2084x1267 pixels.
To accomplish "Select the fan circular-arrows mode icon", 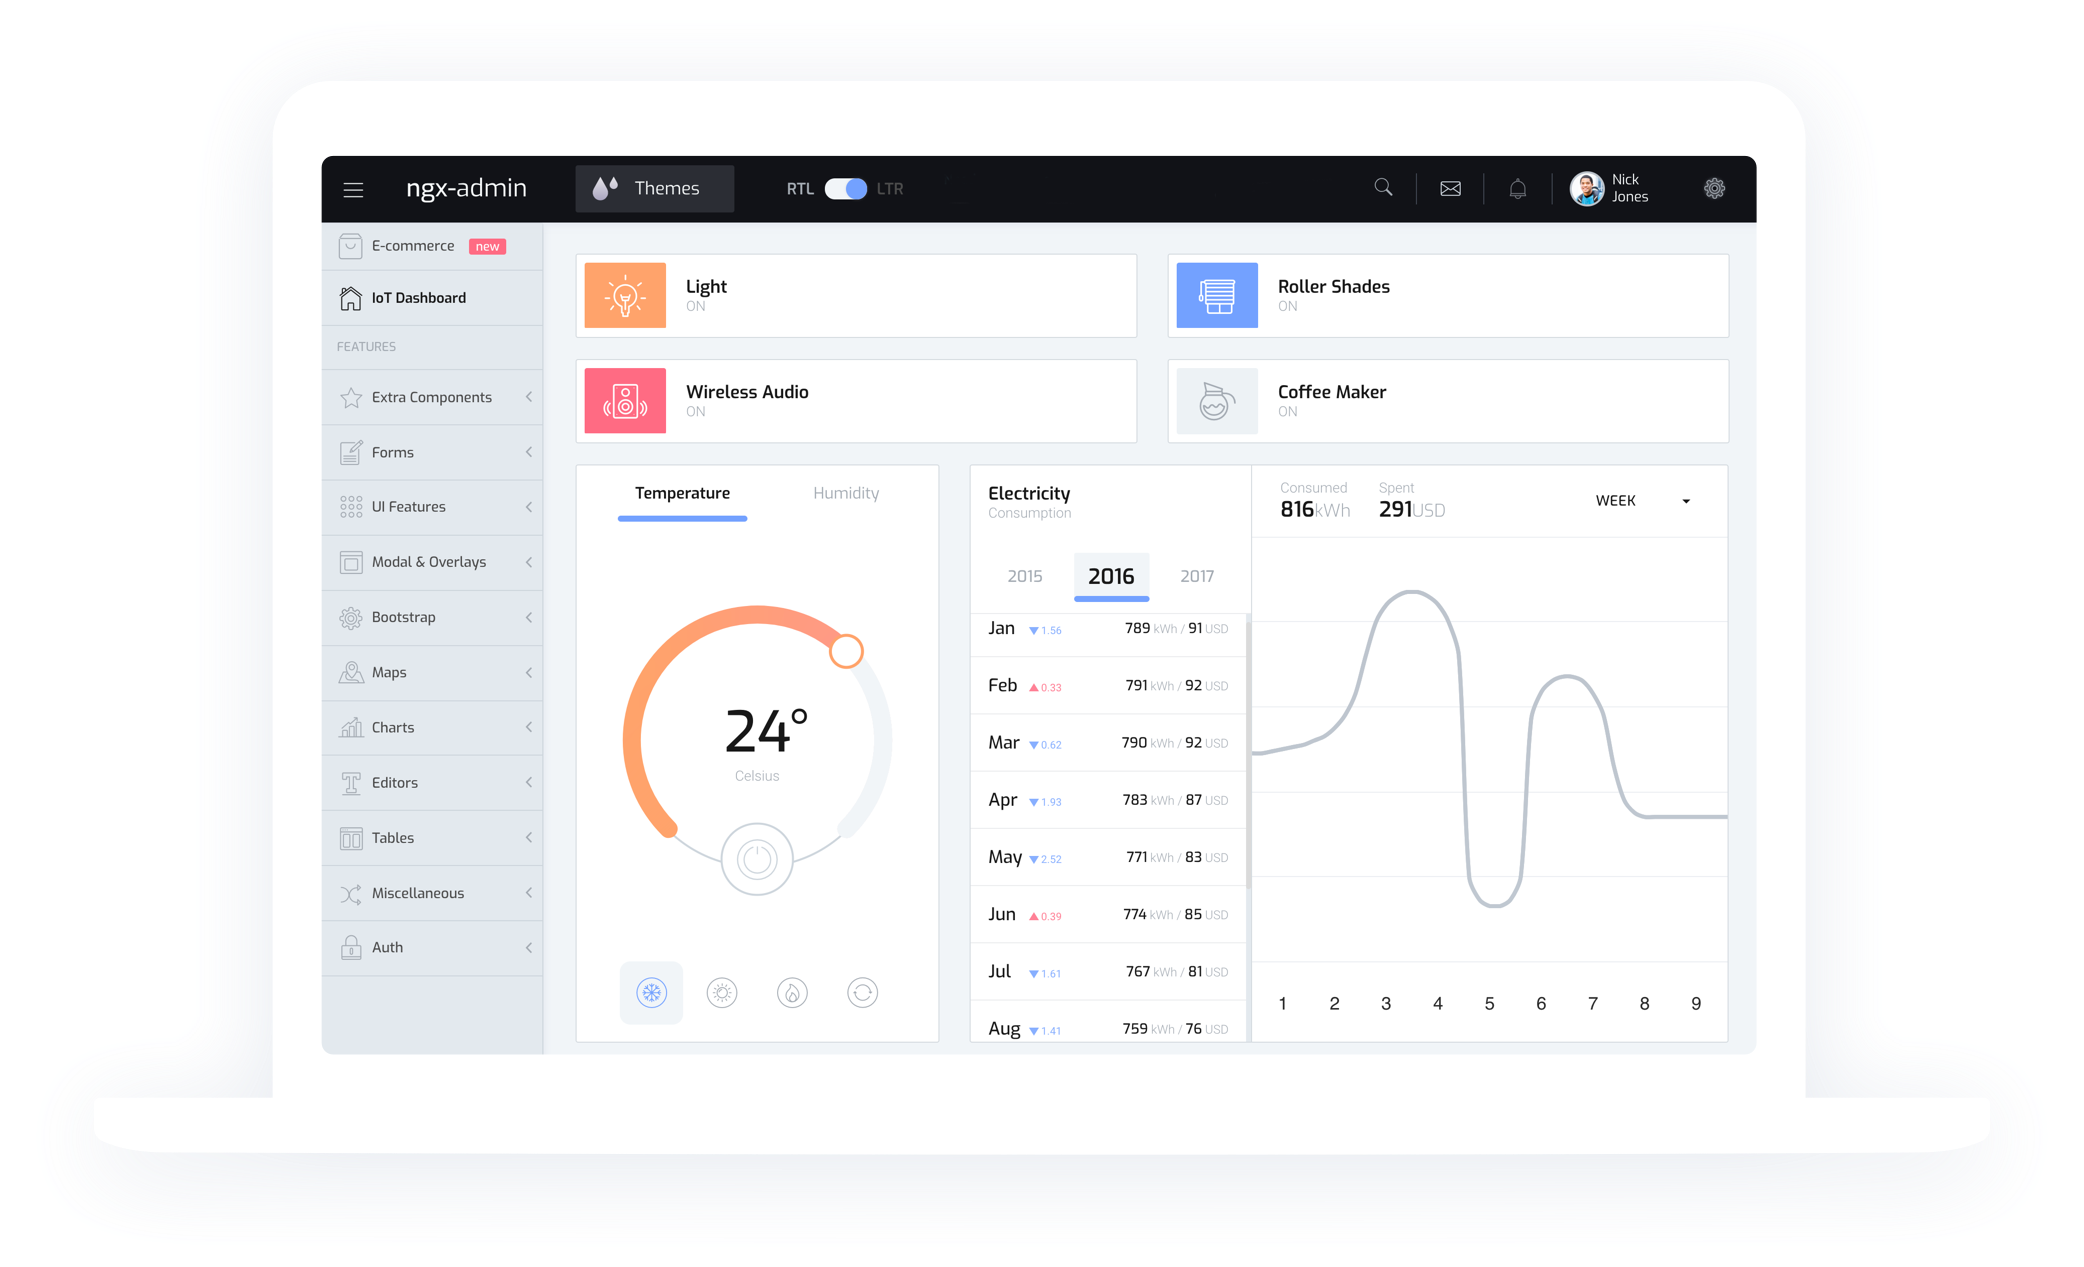I will point(862,993).
